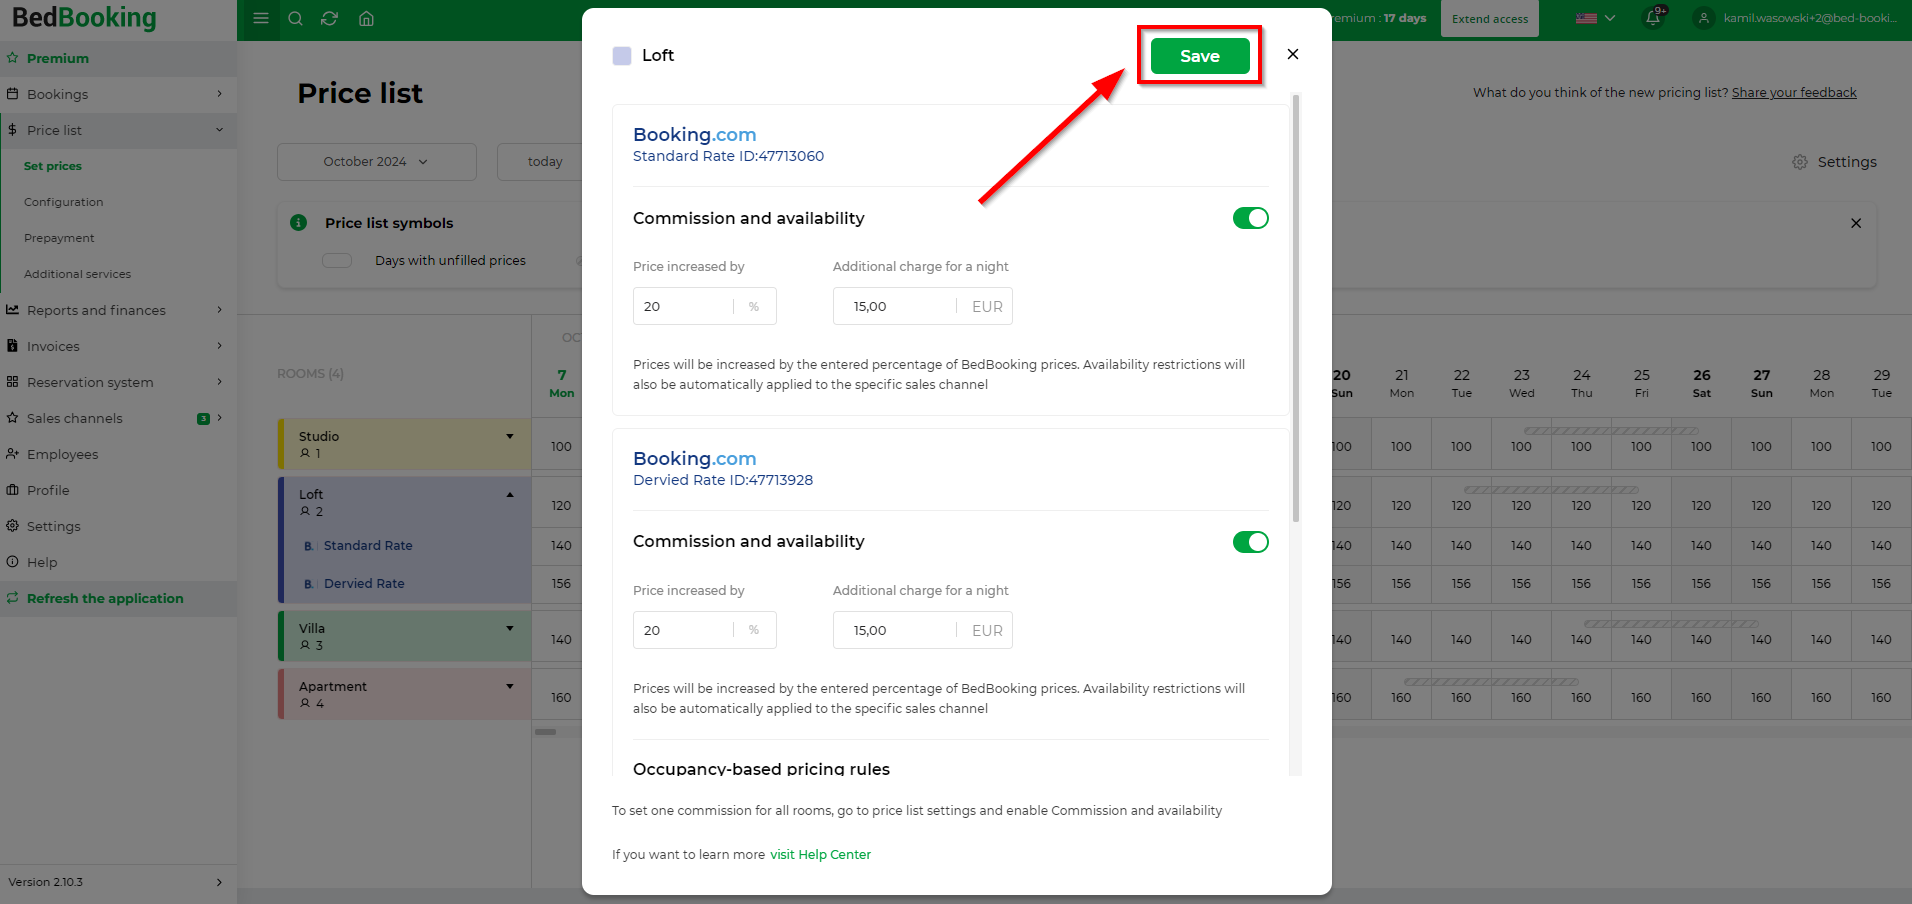
Task: Open Additional services submenu item
Action: click(77, 274)
